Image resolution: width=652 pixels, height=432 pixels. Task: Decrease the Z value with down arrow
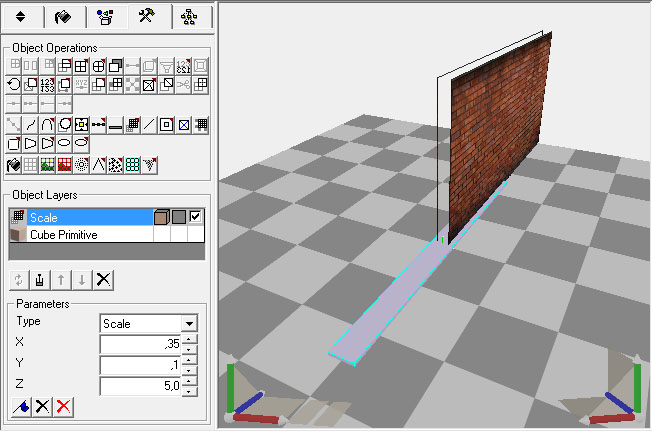click(190, 390)
